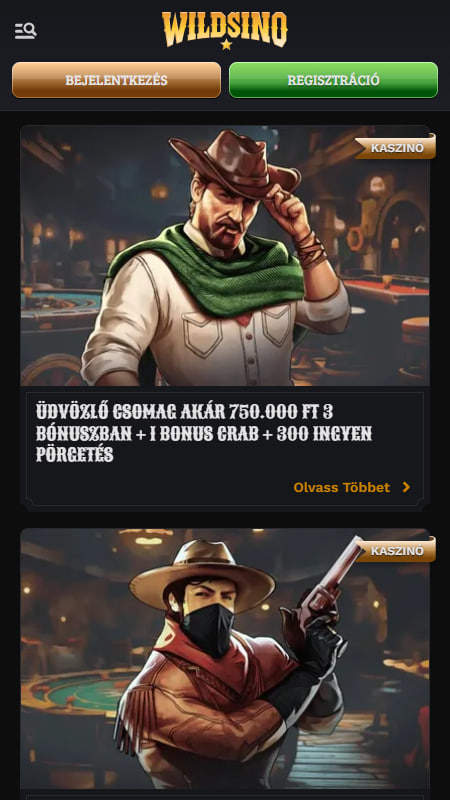Click the chevron arrow beside Olvass Többet

click(406, 487)
